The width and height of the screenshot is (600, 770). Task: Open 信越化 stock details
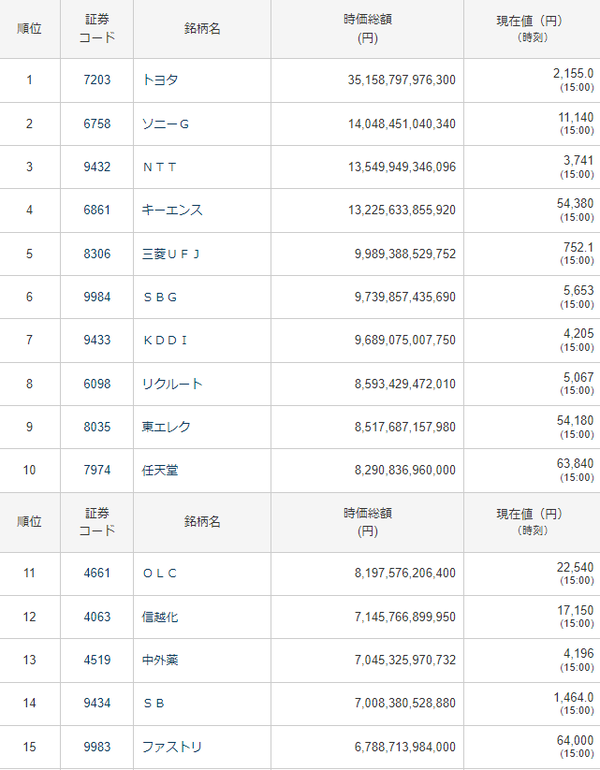tap(160, 617)
